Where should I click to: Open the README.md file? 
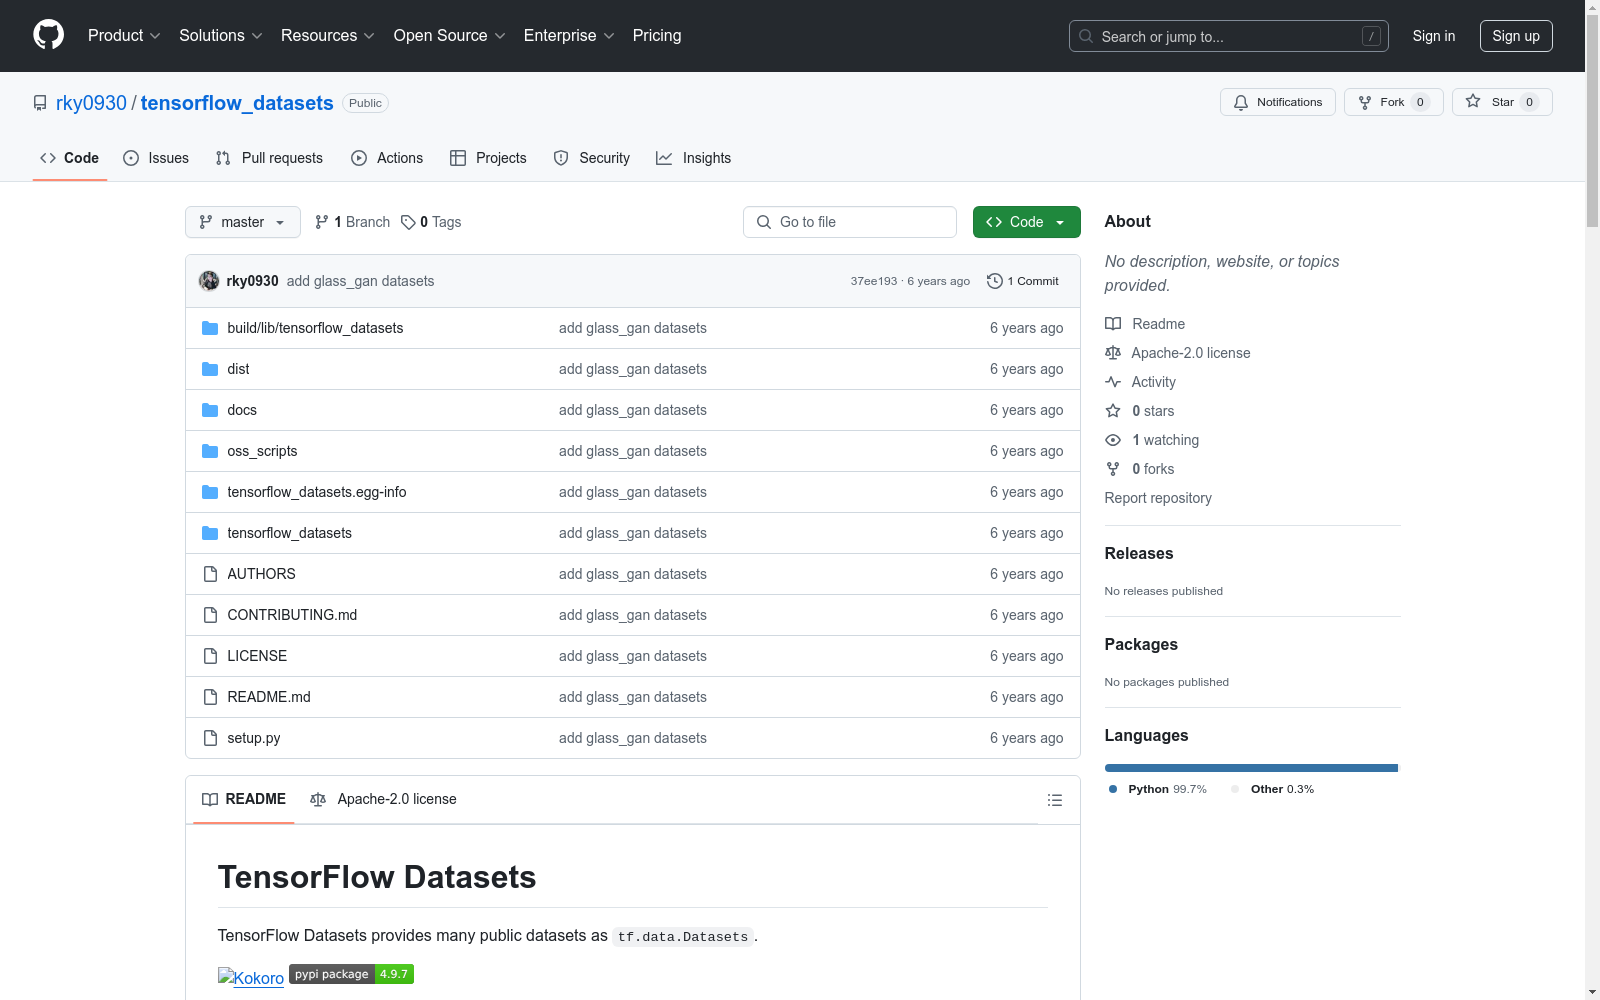coord(269,697)
